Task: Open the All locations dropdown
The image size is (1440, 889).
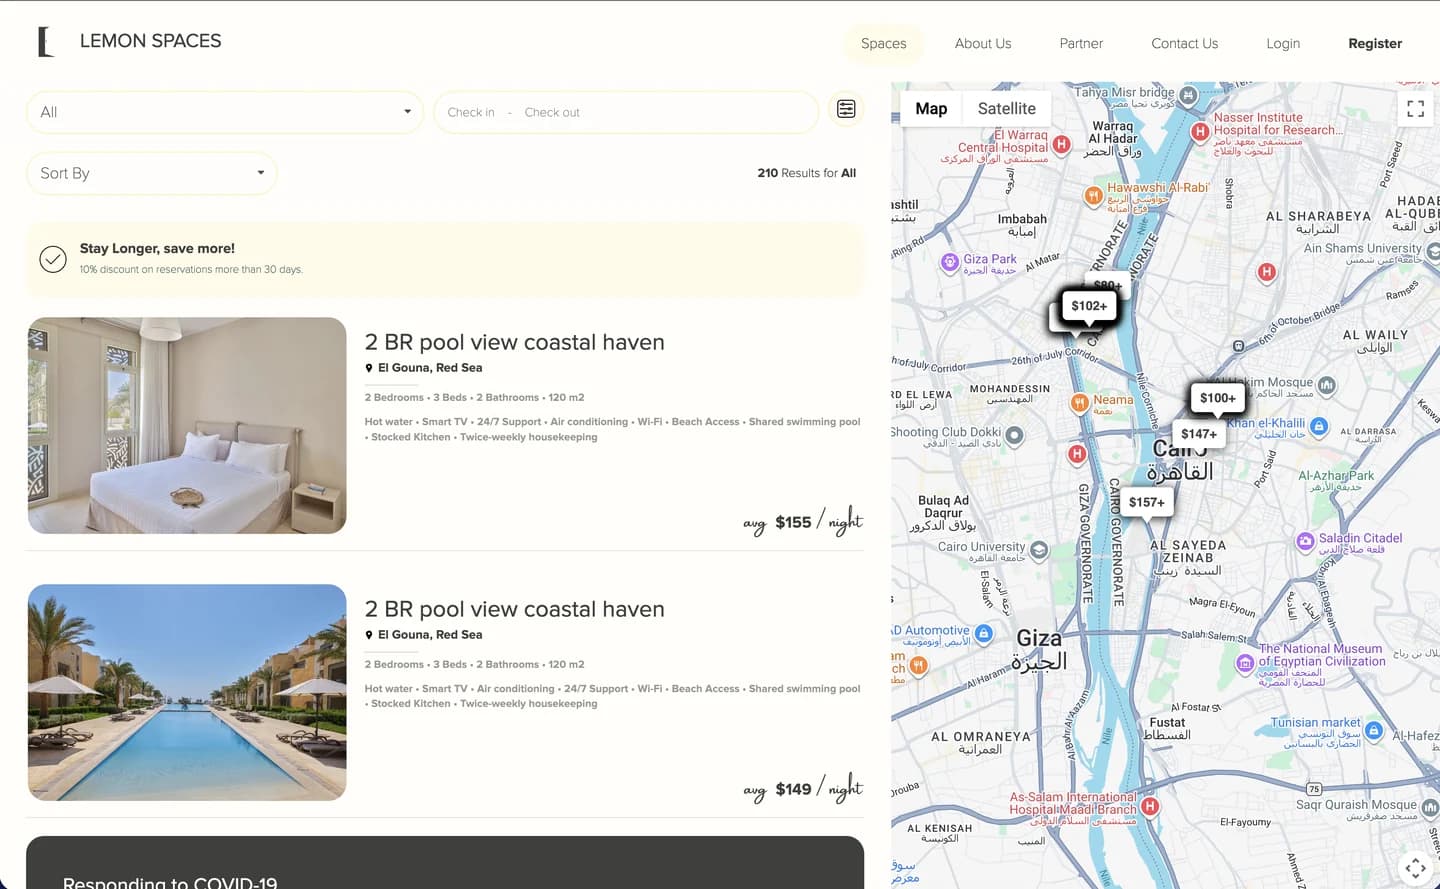Action: [225, 112]
